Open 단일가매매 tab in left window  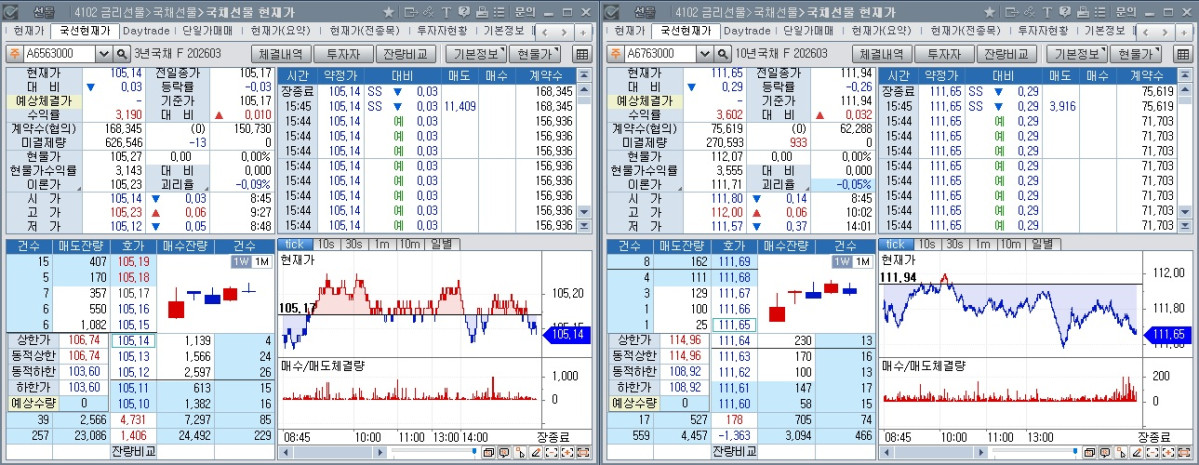pos(209,31)
